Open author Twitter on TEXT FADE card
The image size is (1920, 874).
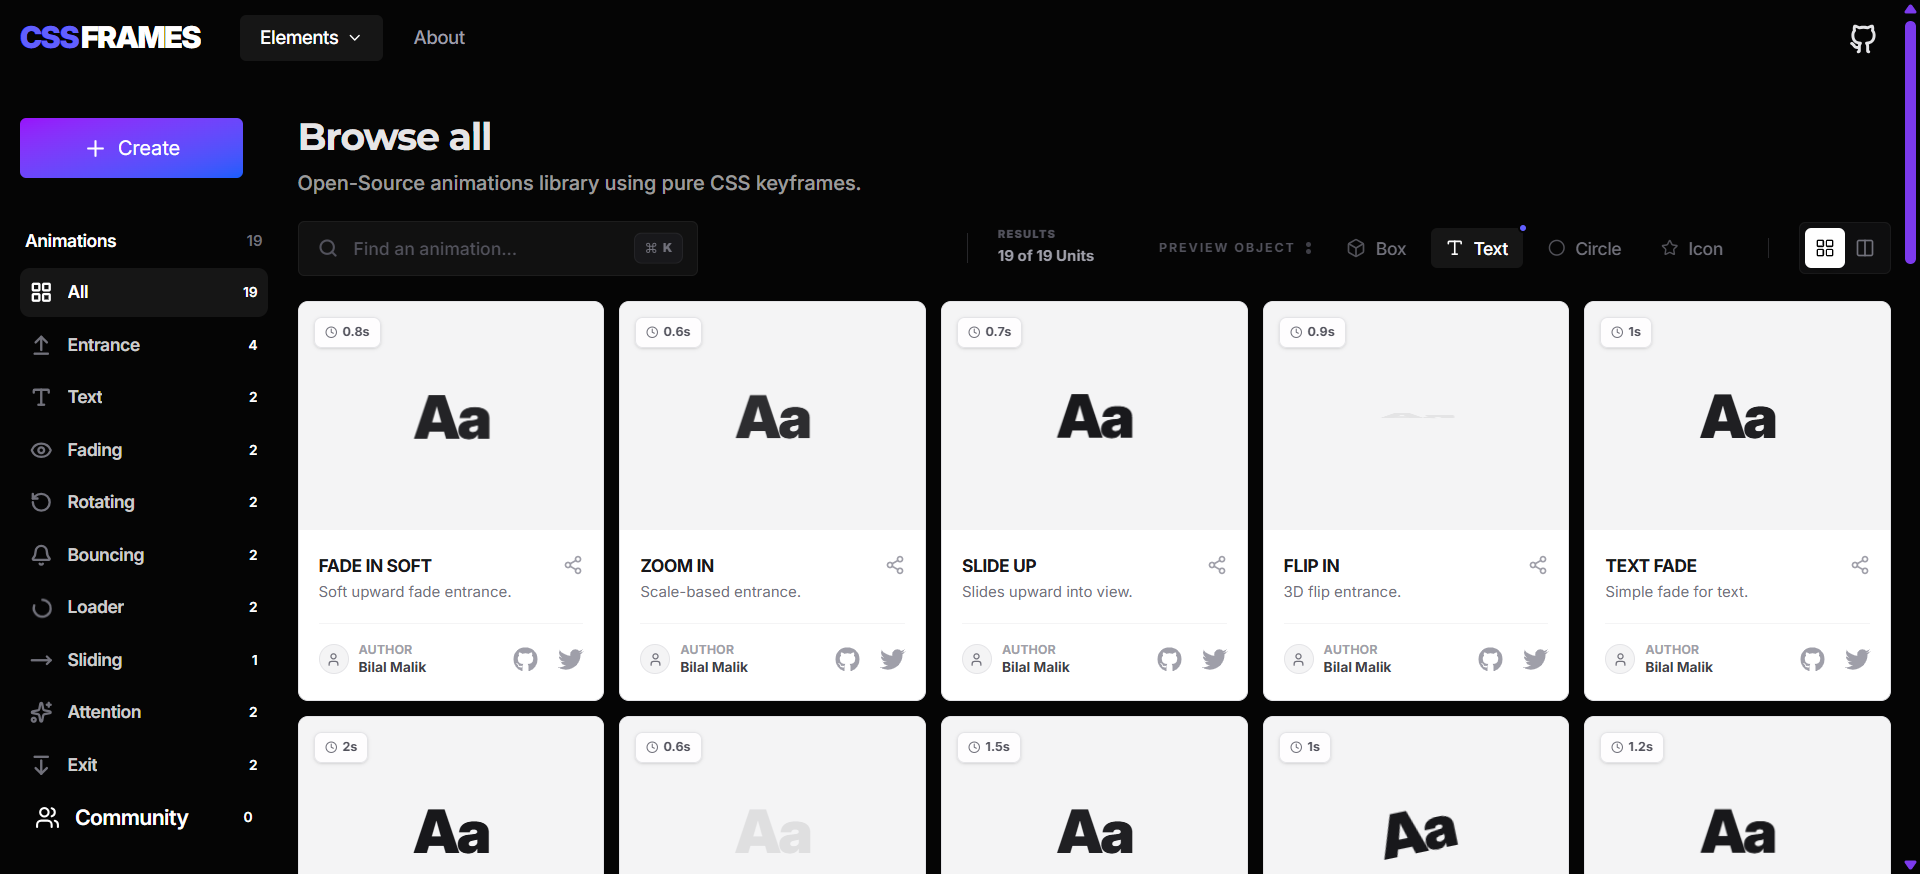pyautogui.click(x=1857, y=659)
